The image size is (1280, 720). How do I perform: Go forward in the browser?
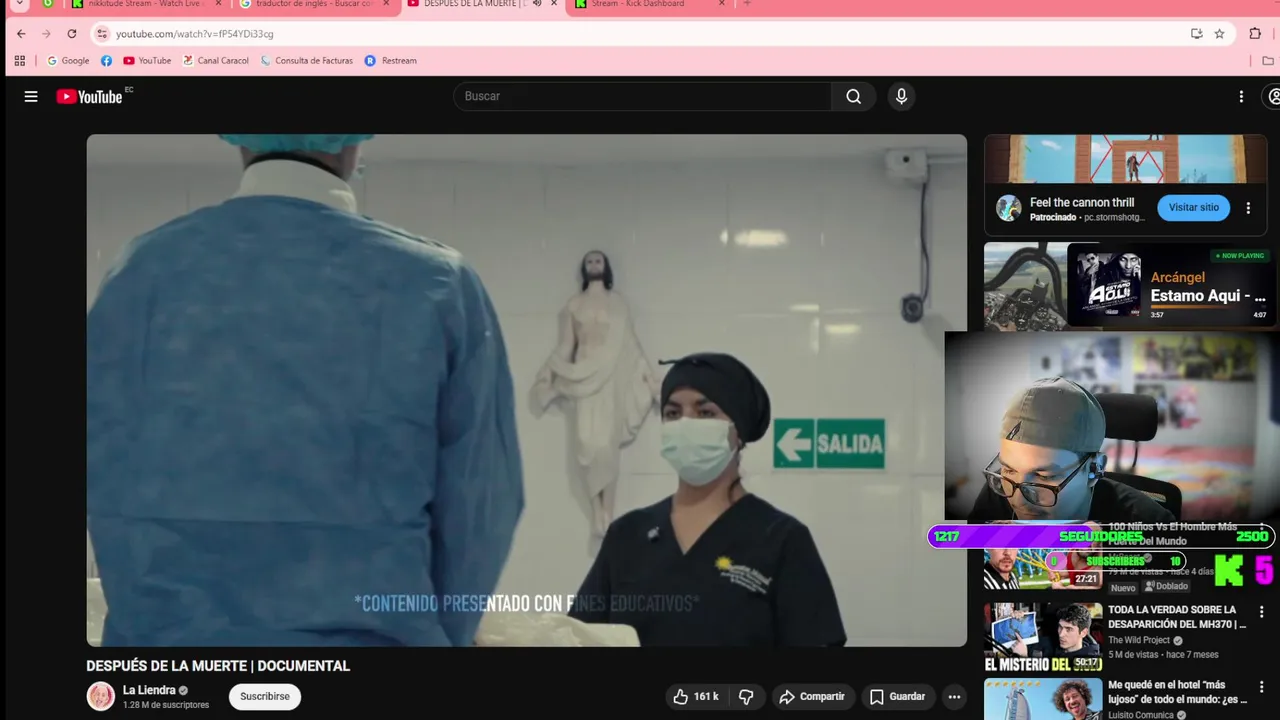[x=46, y=33]
